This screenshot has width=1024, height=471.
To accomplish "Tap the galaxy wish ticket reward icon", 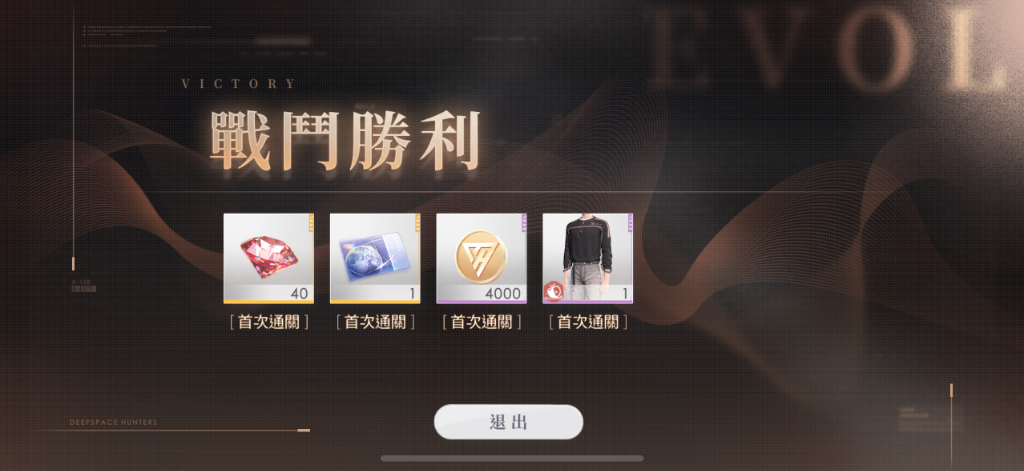I will pos(375,258).
